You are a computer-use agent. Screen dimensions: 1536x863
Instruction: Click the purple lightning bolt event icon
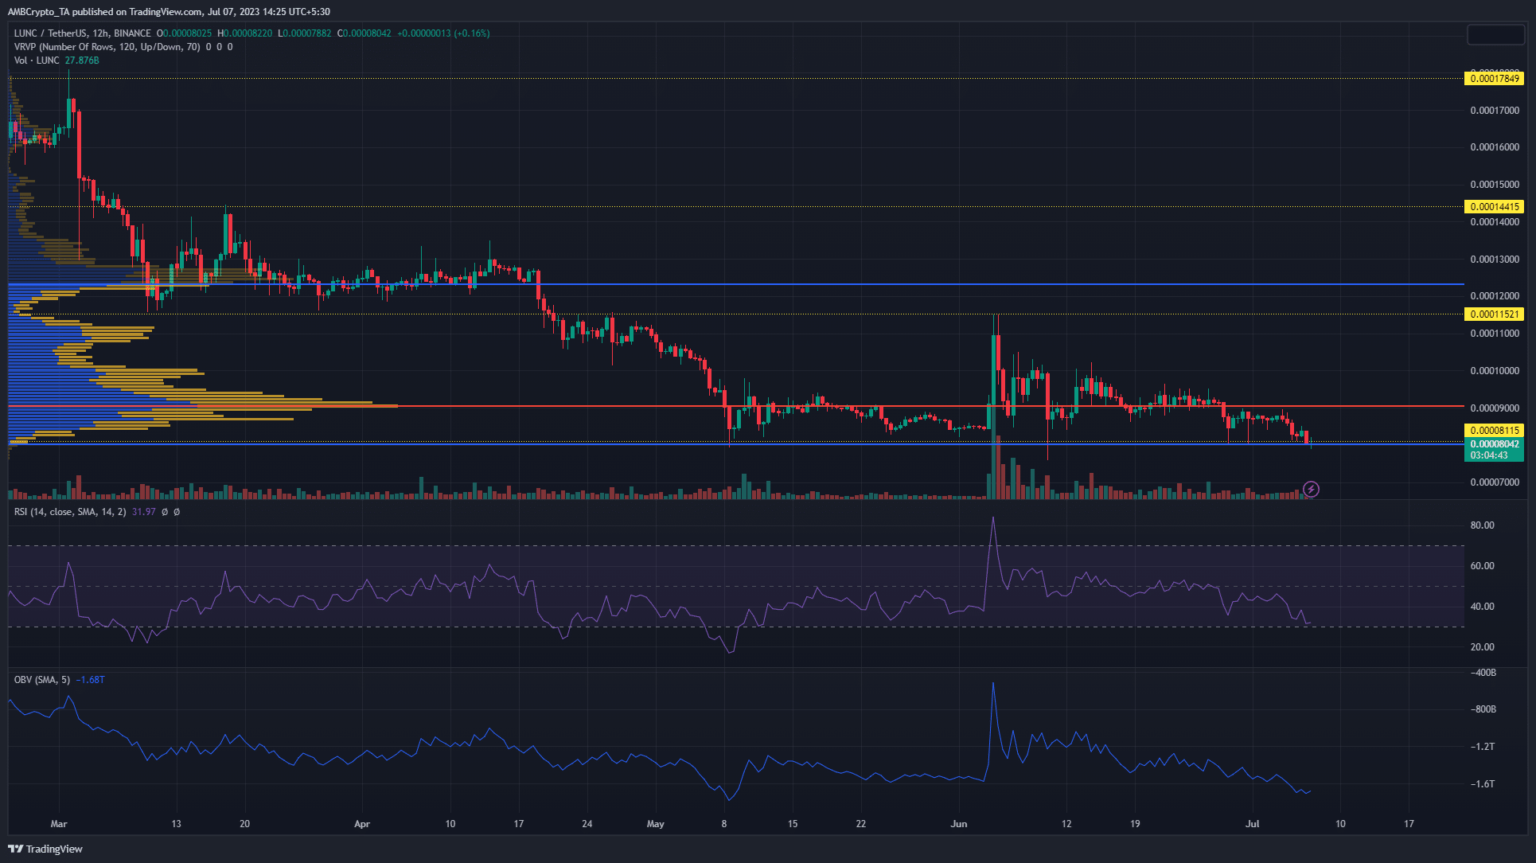pyautogui.click(x=1311, y=489)
